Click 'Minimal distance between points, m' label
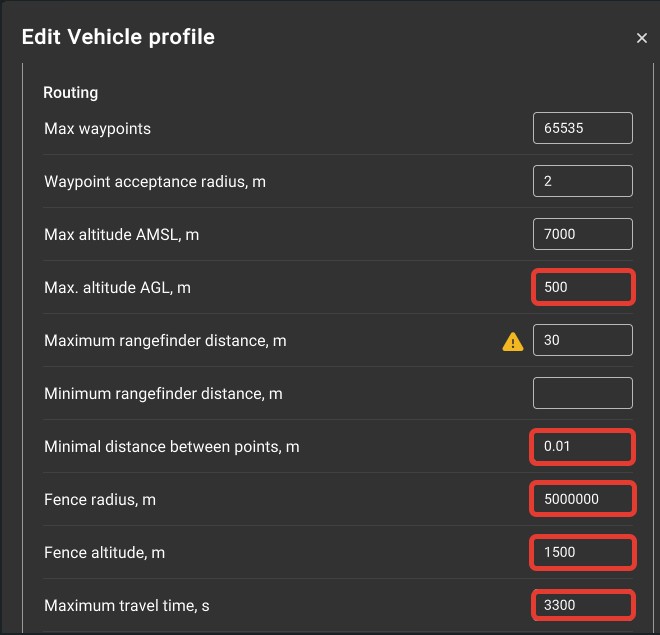The image size is (660, 635). (x=172, y=447)
